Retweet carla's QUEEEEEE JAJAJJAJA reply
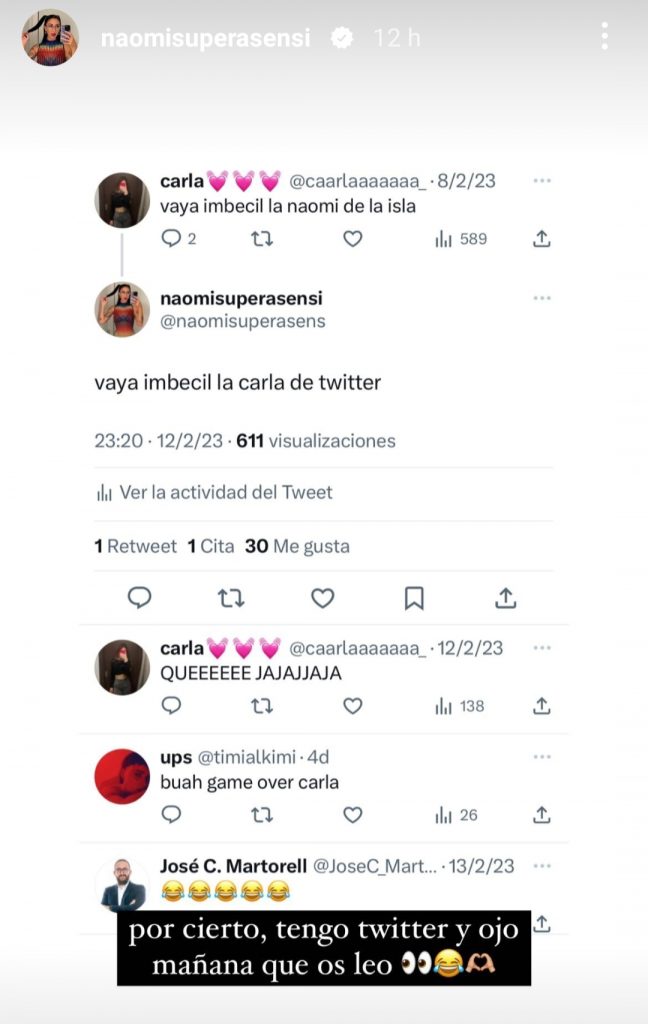 [x=261, y=706]
